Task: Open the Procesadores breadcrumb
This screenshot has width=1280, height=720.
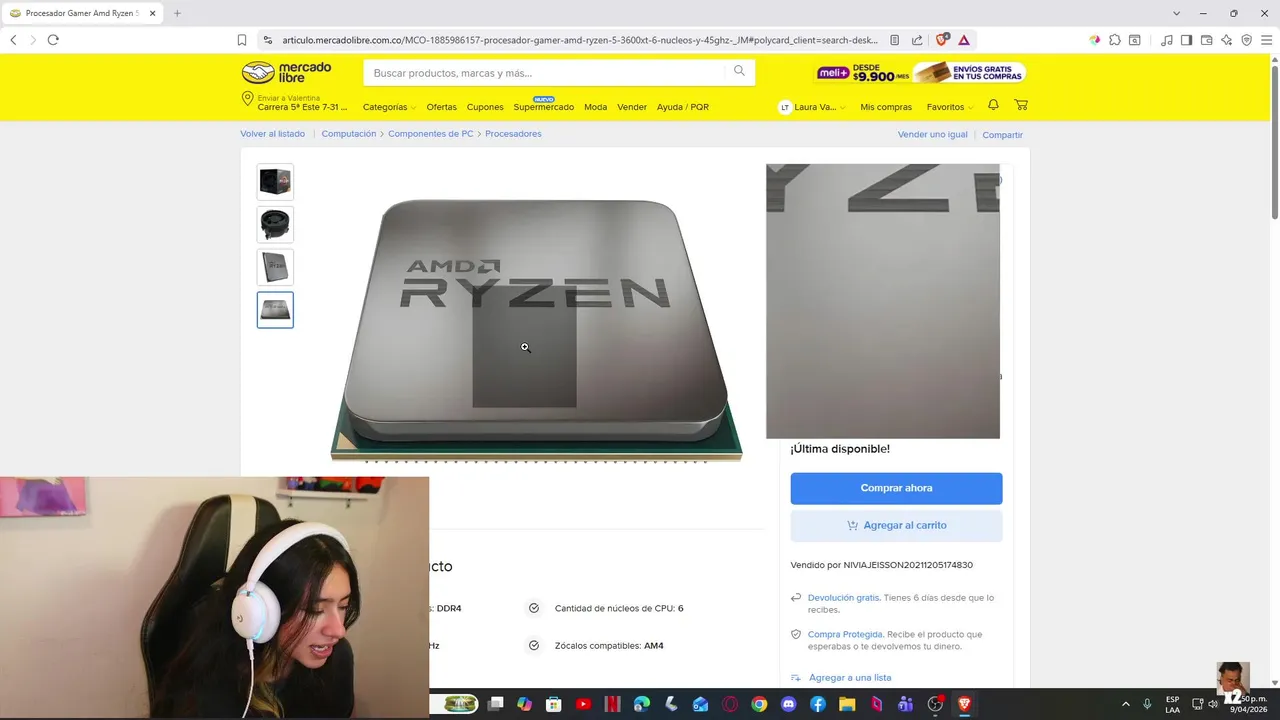Action: click(513, 134)
